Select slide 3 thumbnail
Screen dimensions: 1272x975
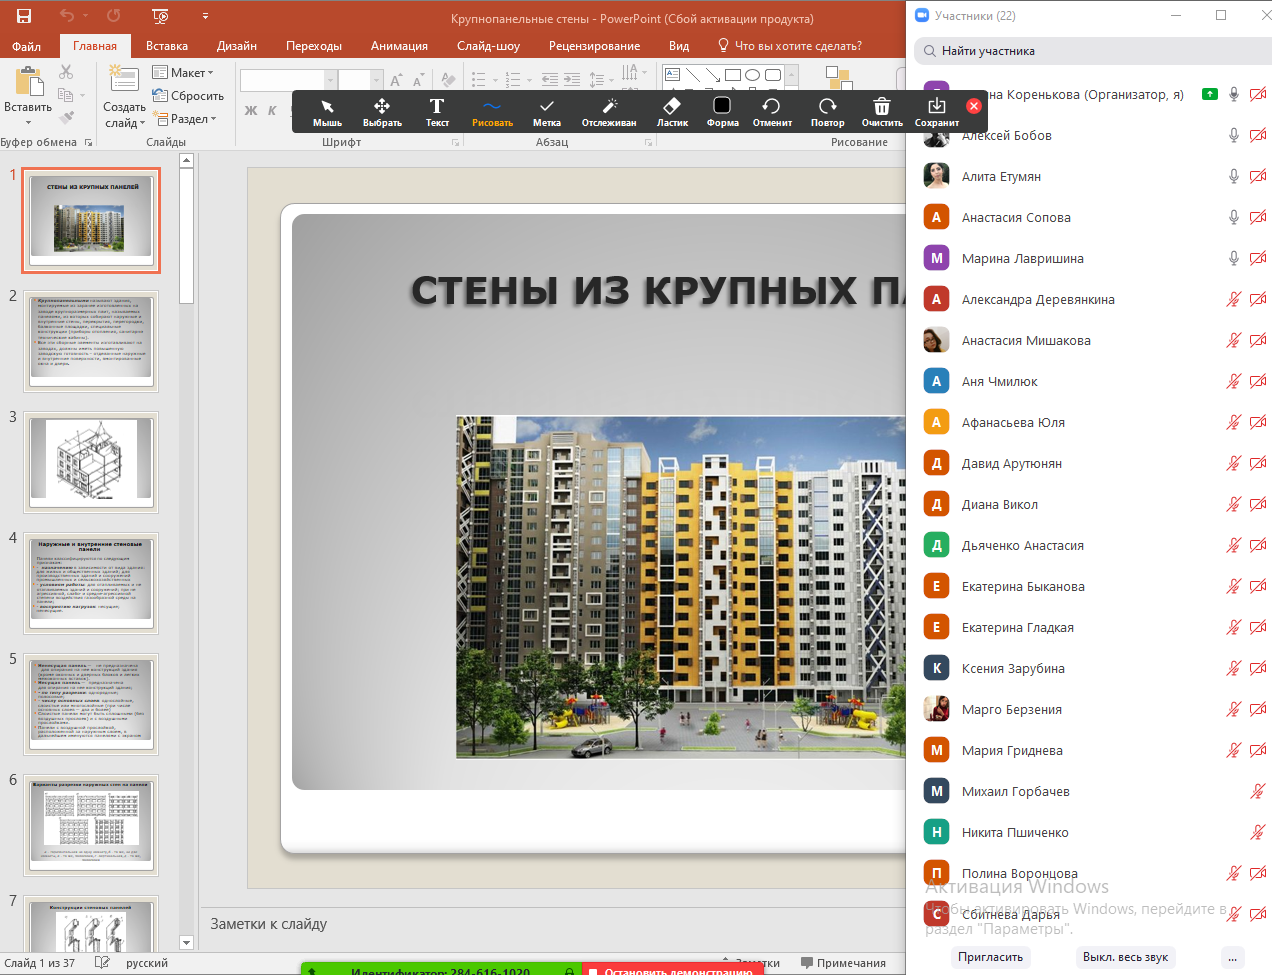(x=91, y=463)
